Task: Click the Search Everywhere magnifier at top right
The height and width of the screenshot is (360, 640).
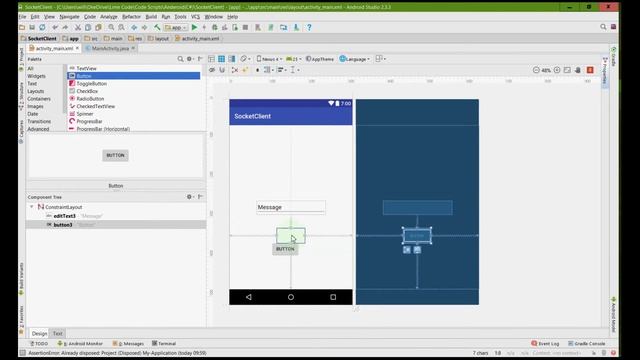Action: [x=603, y=27]
